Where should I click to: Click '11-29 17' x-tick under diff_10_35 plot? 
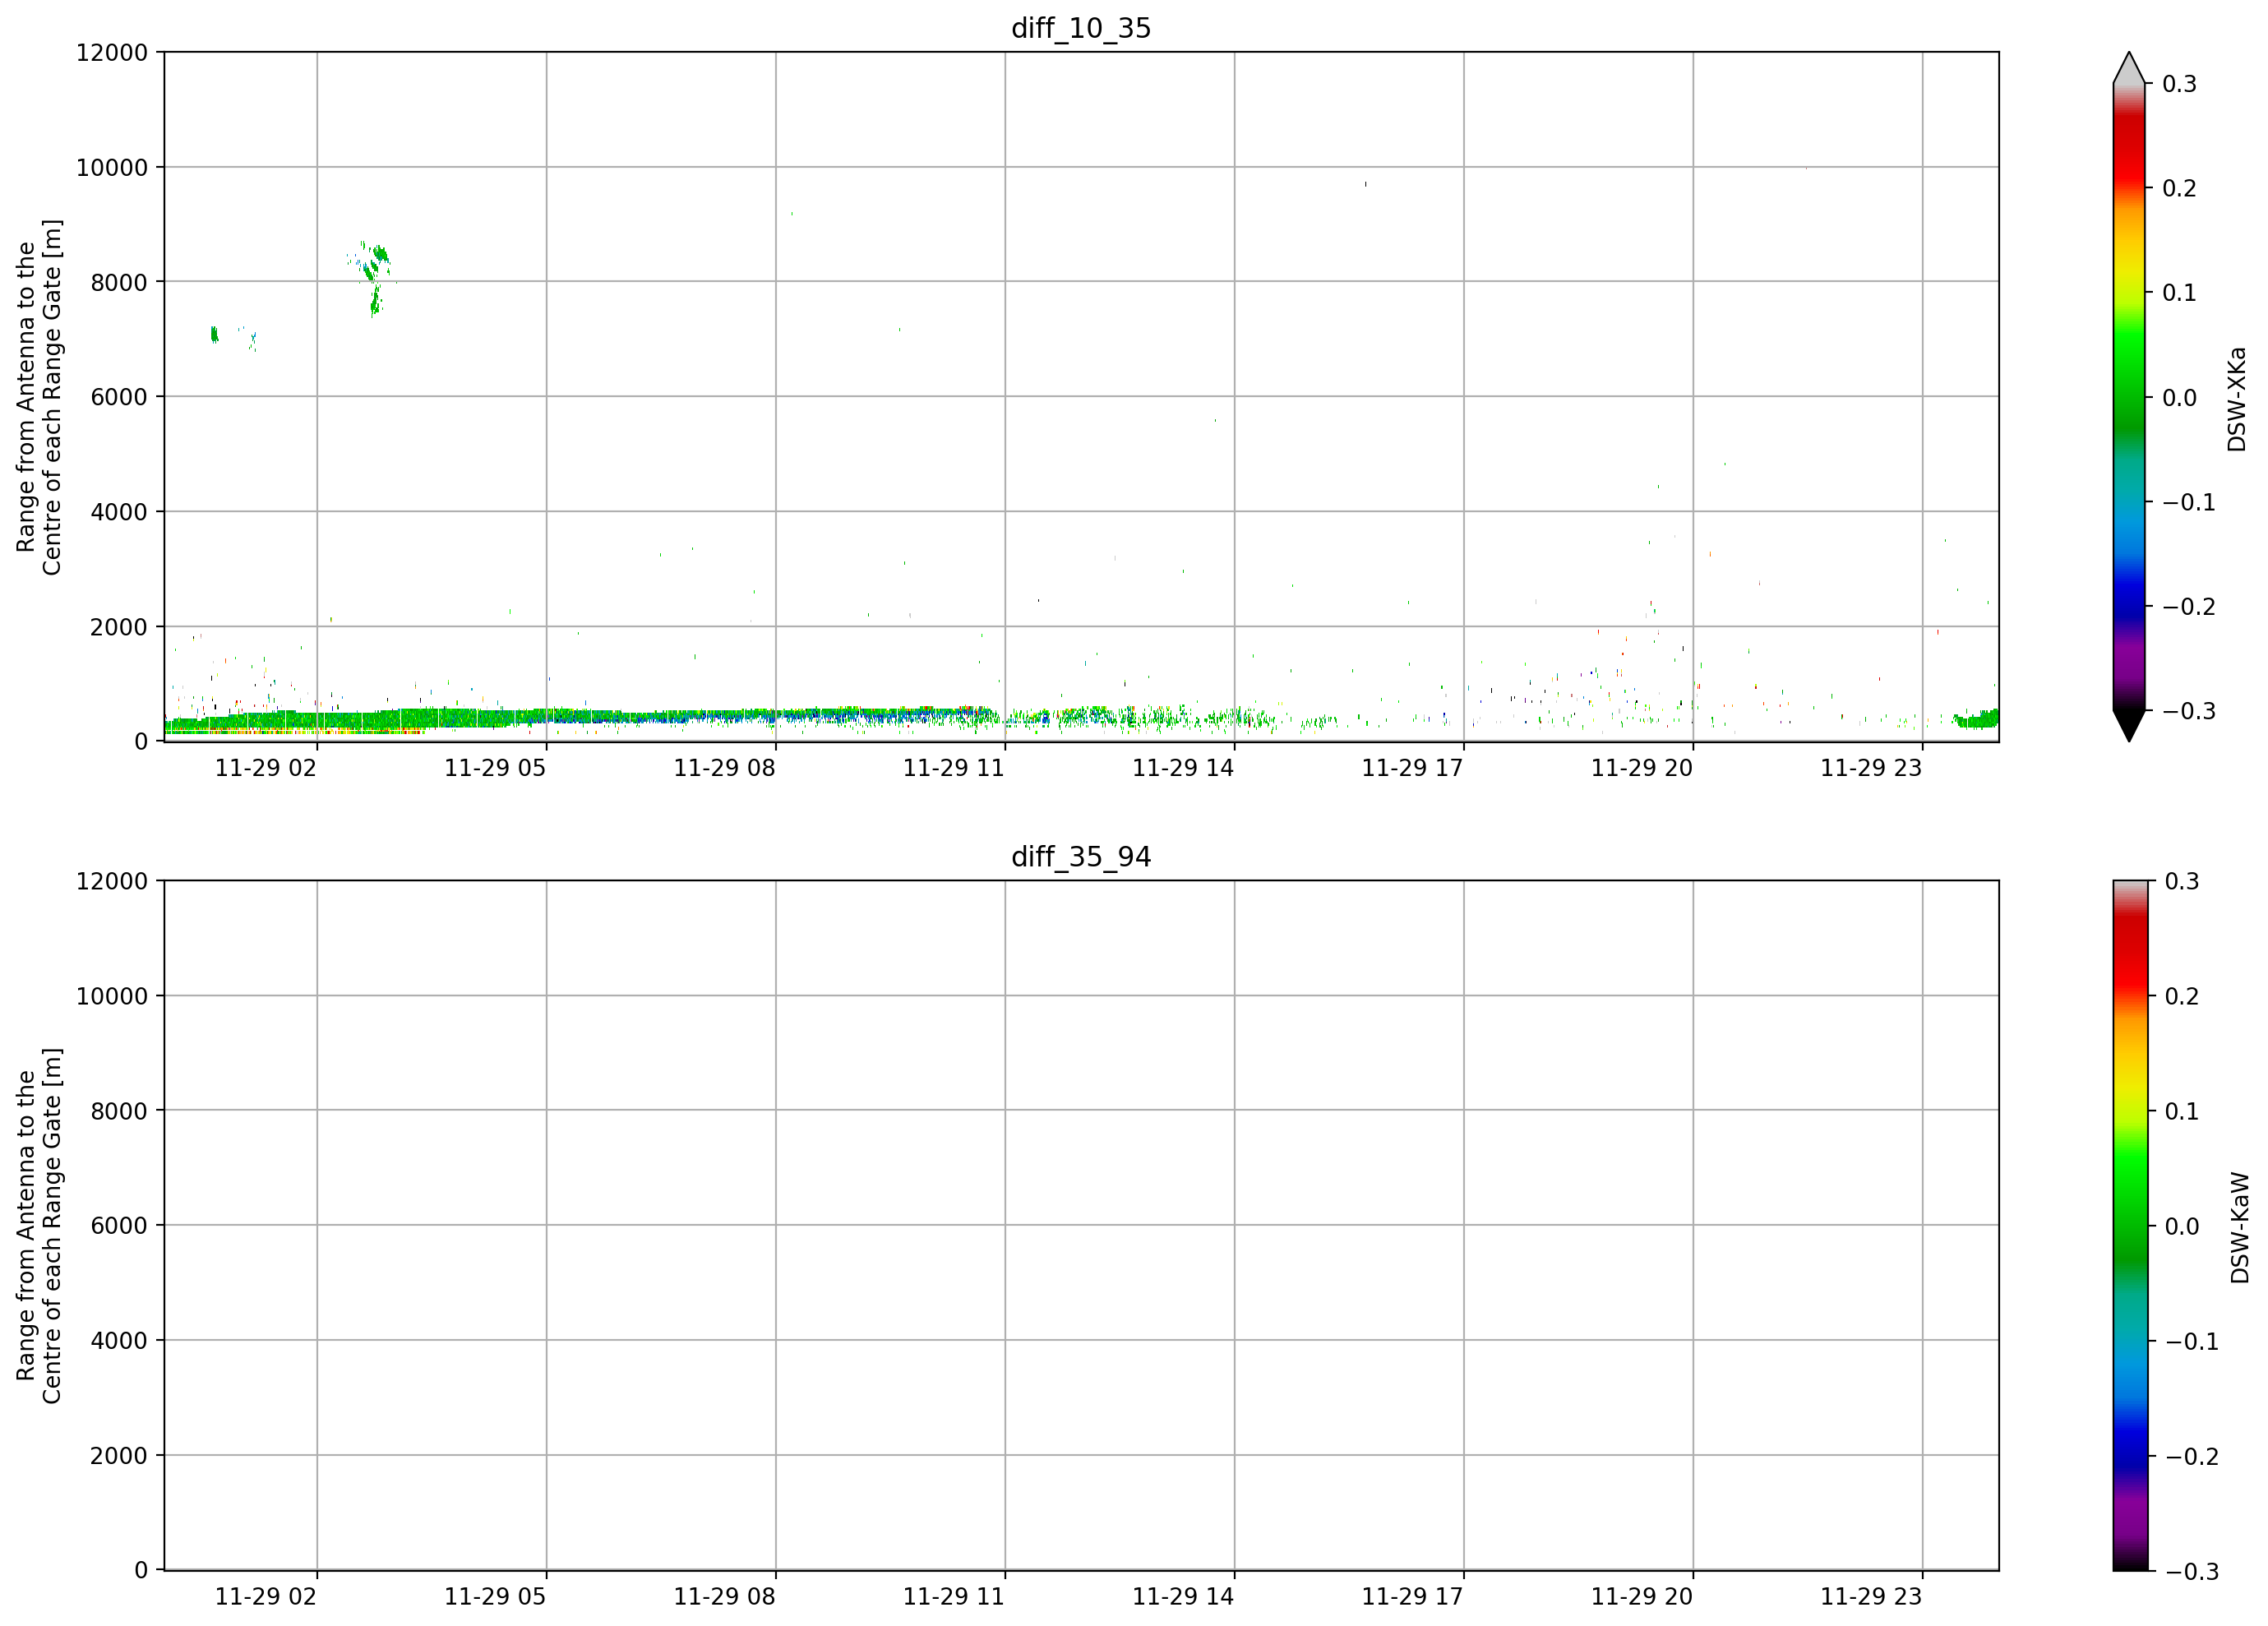pos(1412,768)
